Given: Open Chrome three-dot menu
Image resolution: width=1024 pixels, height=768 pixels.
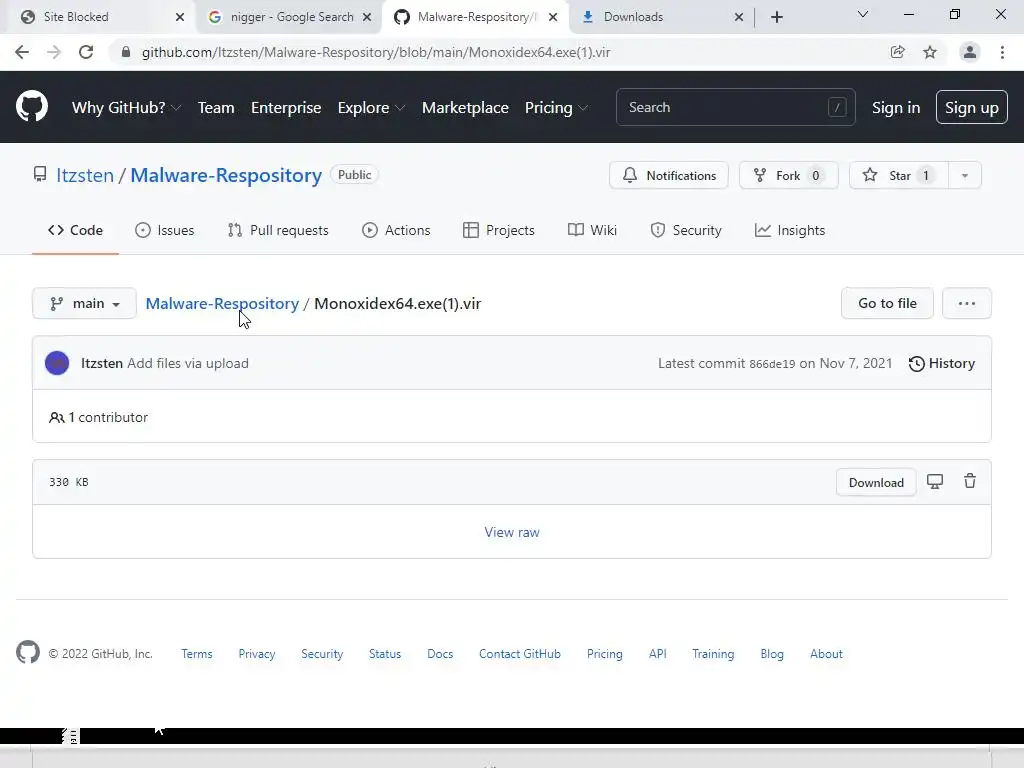Looking at the screenshot, I should (1002, 52).
